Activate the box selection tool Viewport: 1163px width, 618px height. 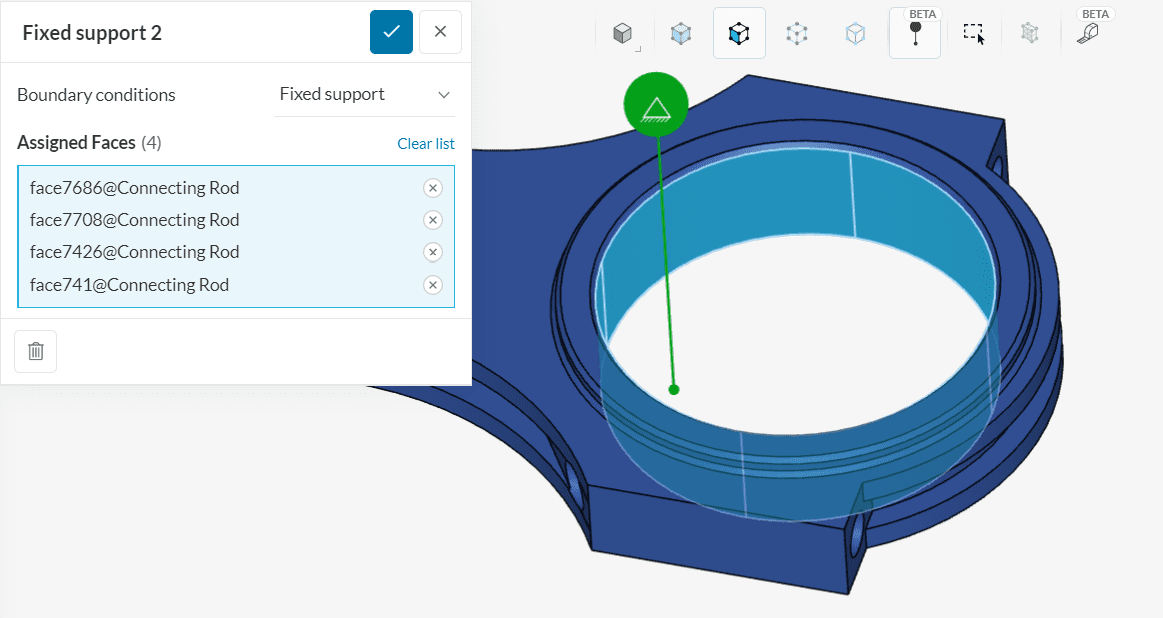click(x=974, y=34)
